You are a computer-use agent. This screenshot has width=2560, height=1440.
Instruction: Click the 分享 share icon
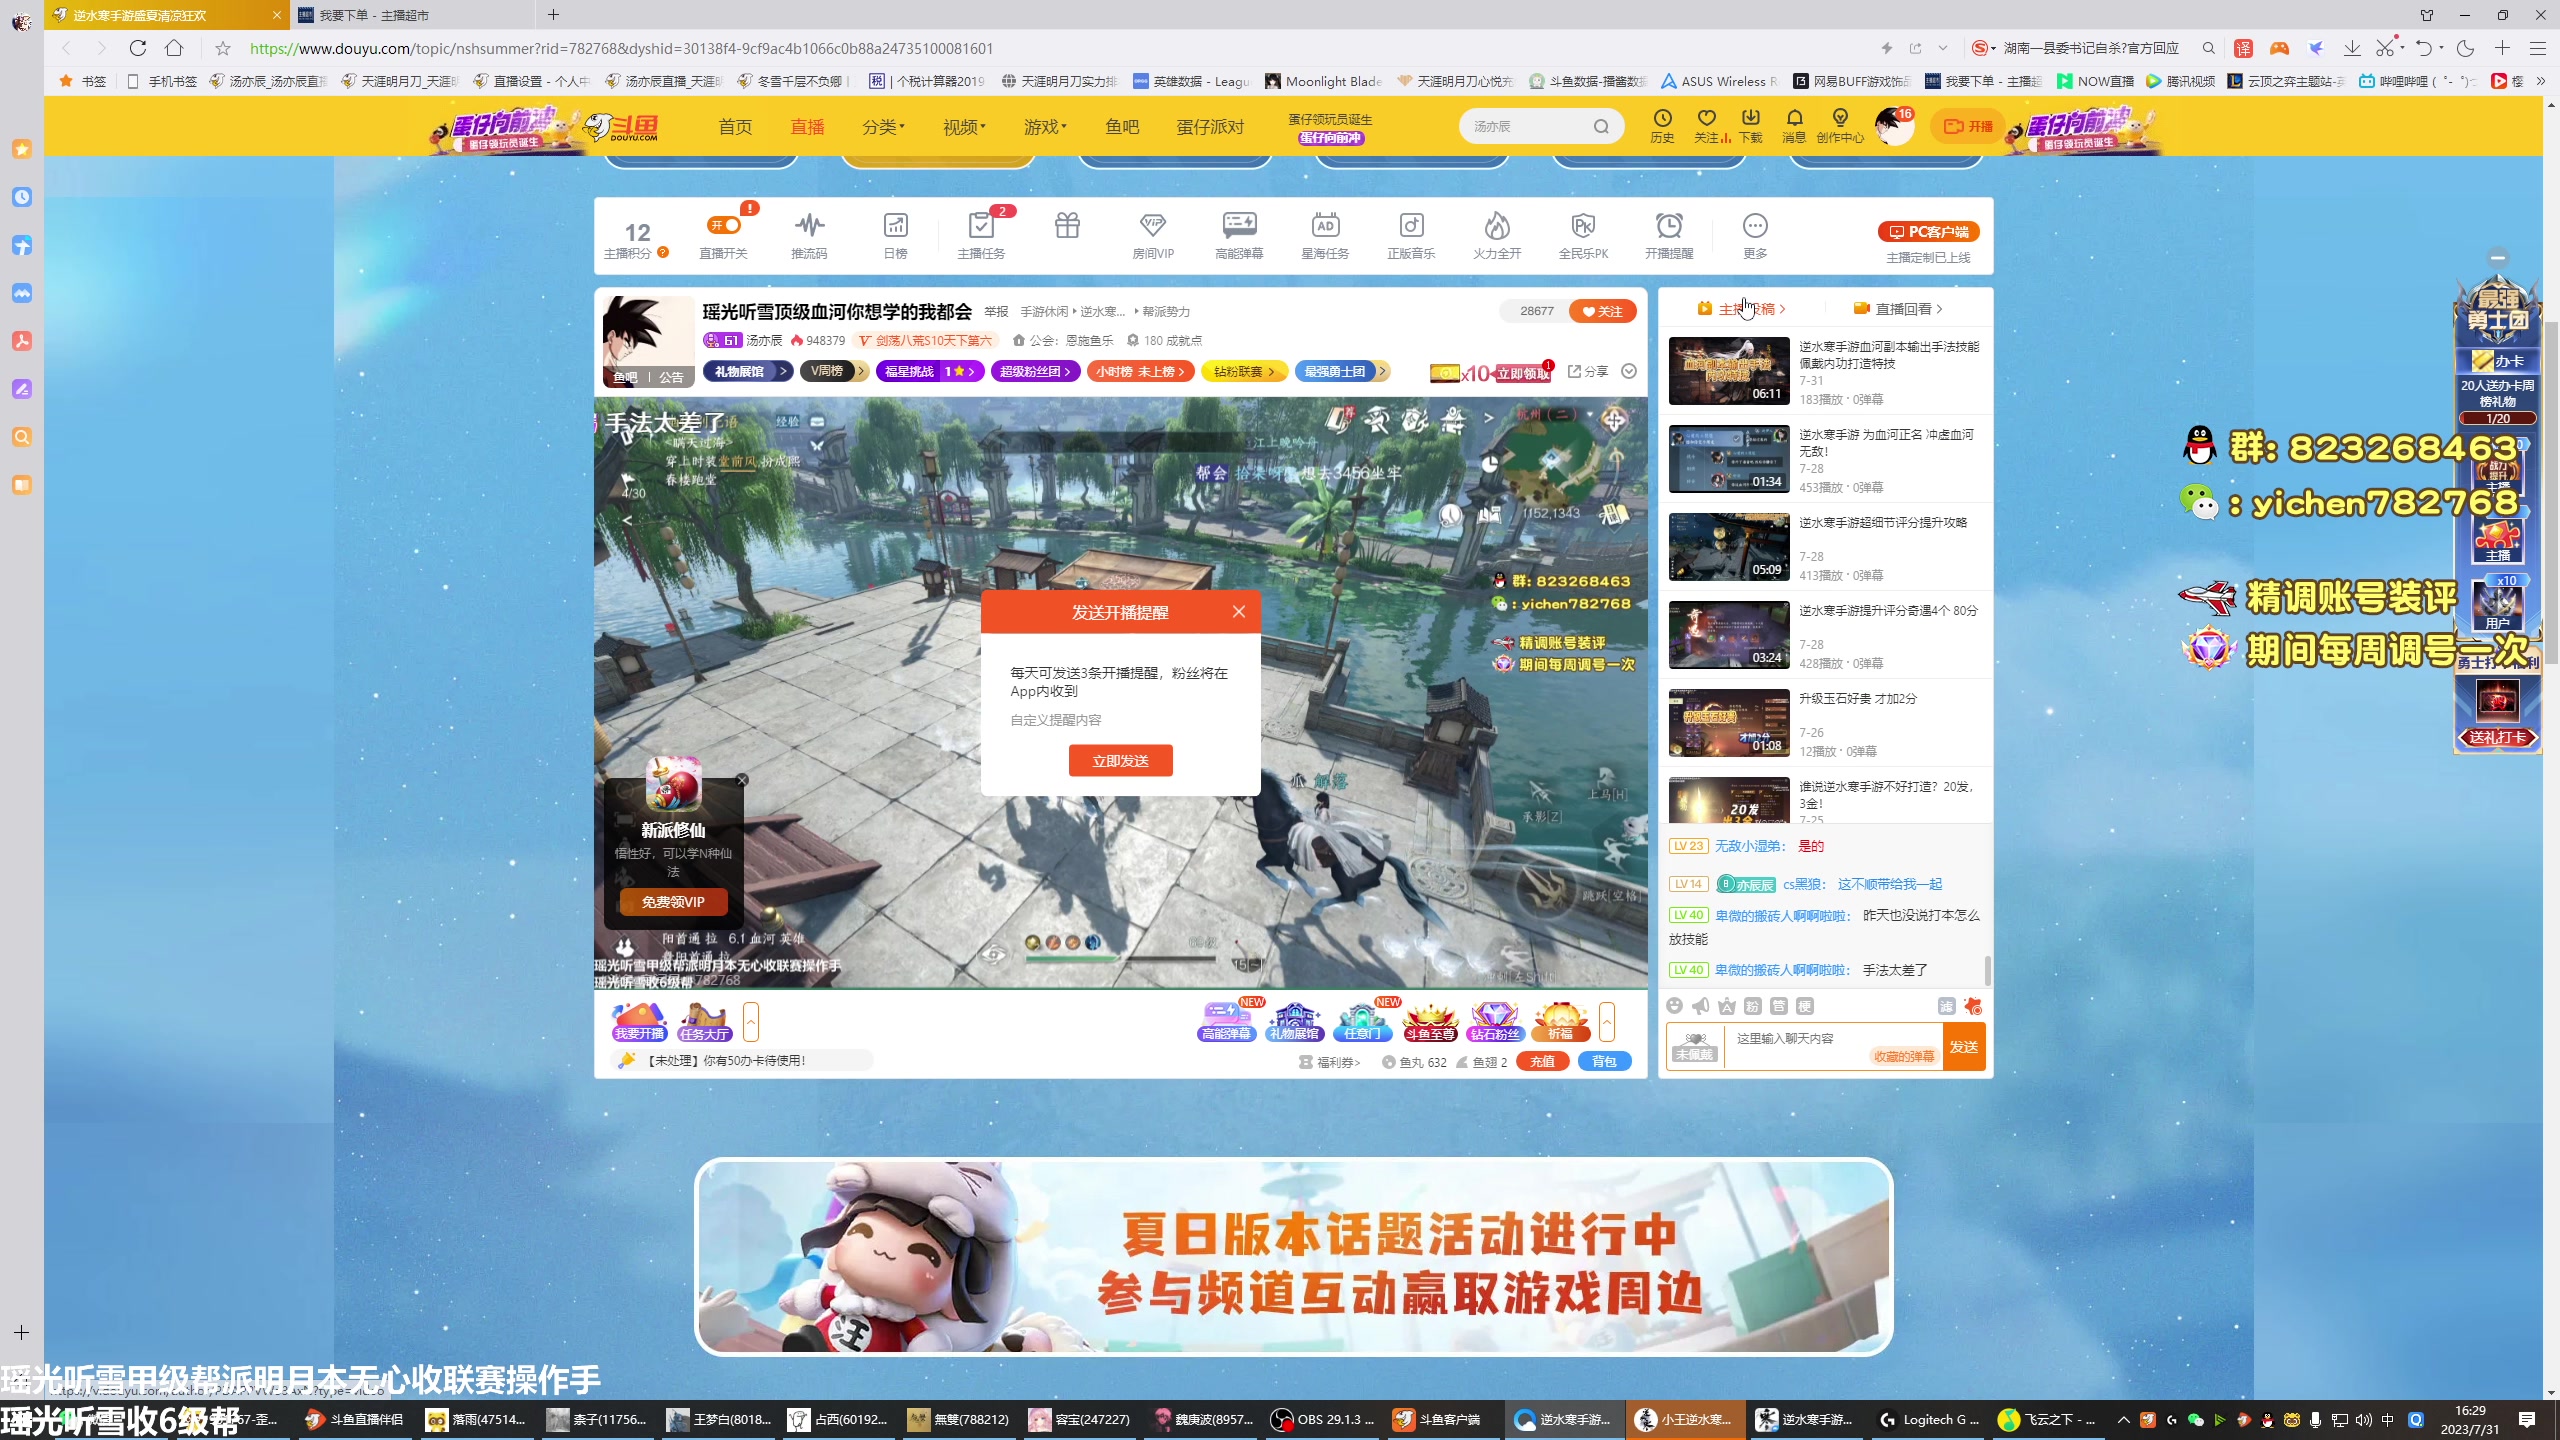(x=1587, y=371)
